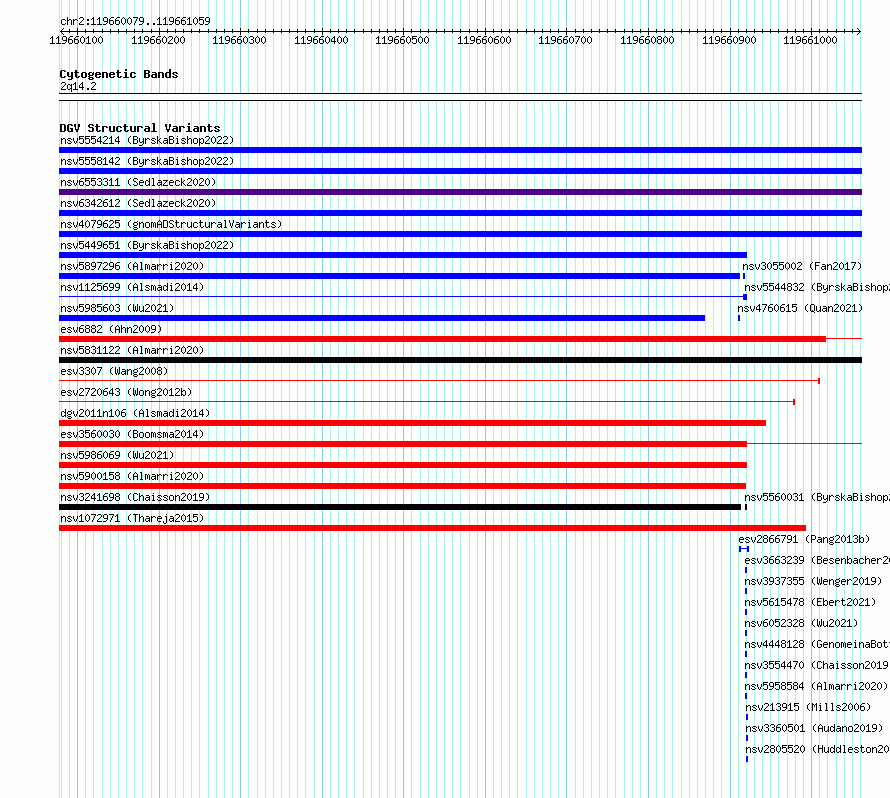Open variant nsv6553311 (Sedlazeck2020) label
This screenshot has height=798, width=890.
point(138,182)
